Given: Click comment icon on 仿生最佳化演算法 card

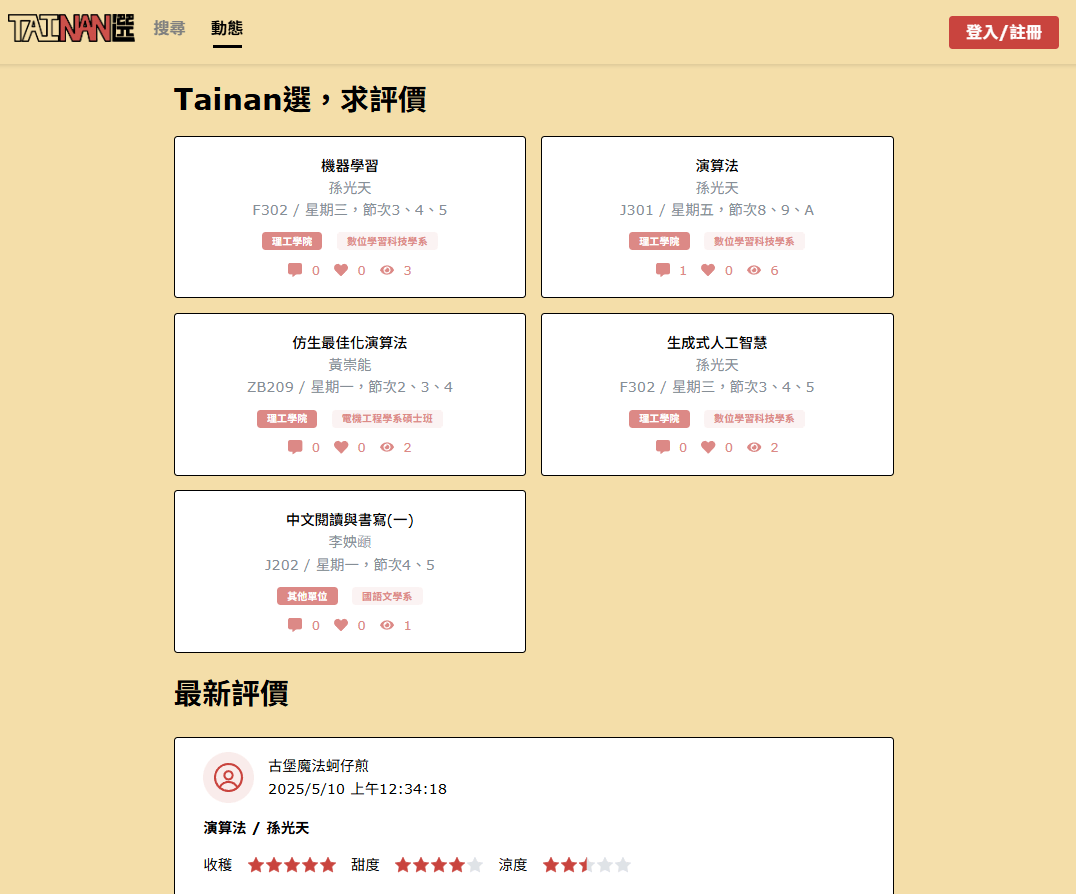Looking at the screenshot, I should 295,447.
